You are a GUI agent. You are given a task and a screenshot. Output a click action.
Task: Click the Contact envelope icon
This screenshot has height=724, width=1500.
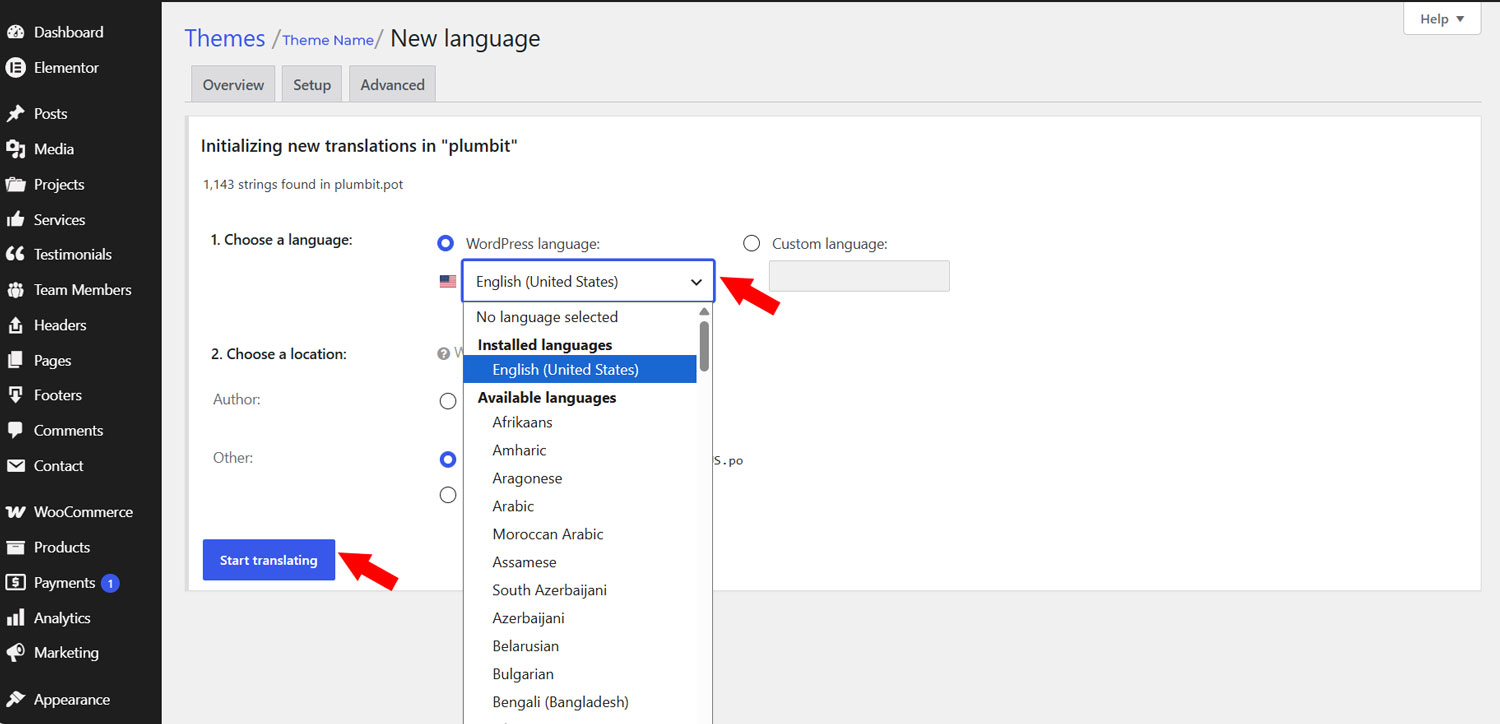click(x=15, y=466)
